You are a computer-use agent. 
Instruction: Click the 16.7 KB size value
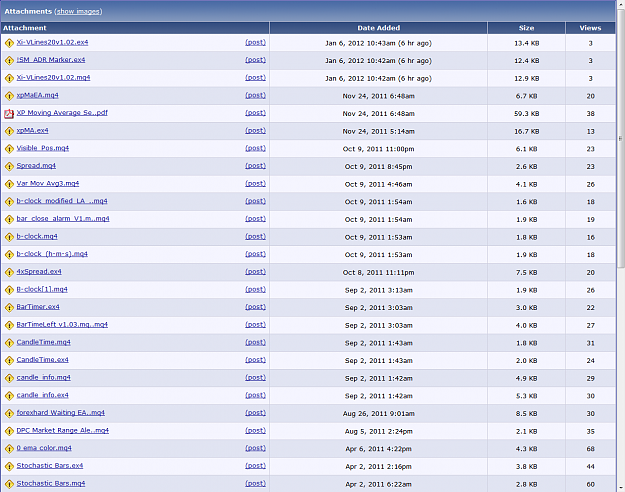click(x=526, y=131)
